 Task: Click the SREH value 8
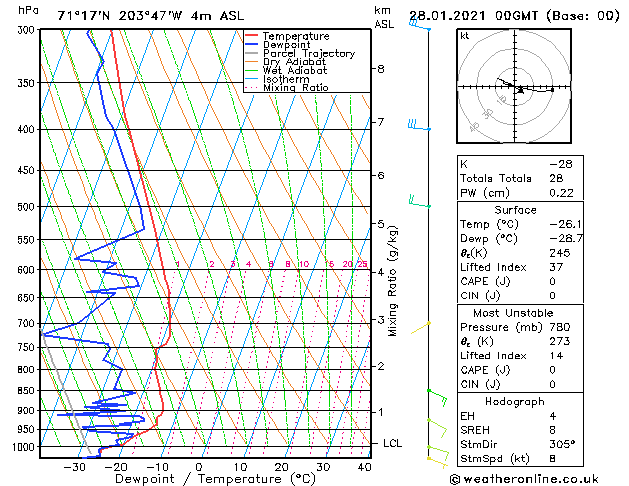click(552, 430)
